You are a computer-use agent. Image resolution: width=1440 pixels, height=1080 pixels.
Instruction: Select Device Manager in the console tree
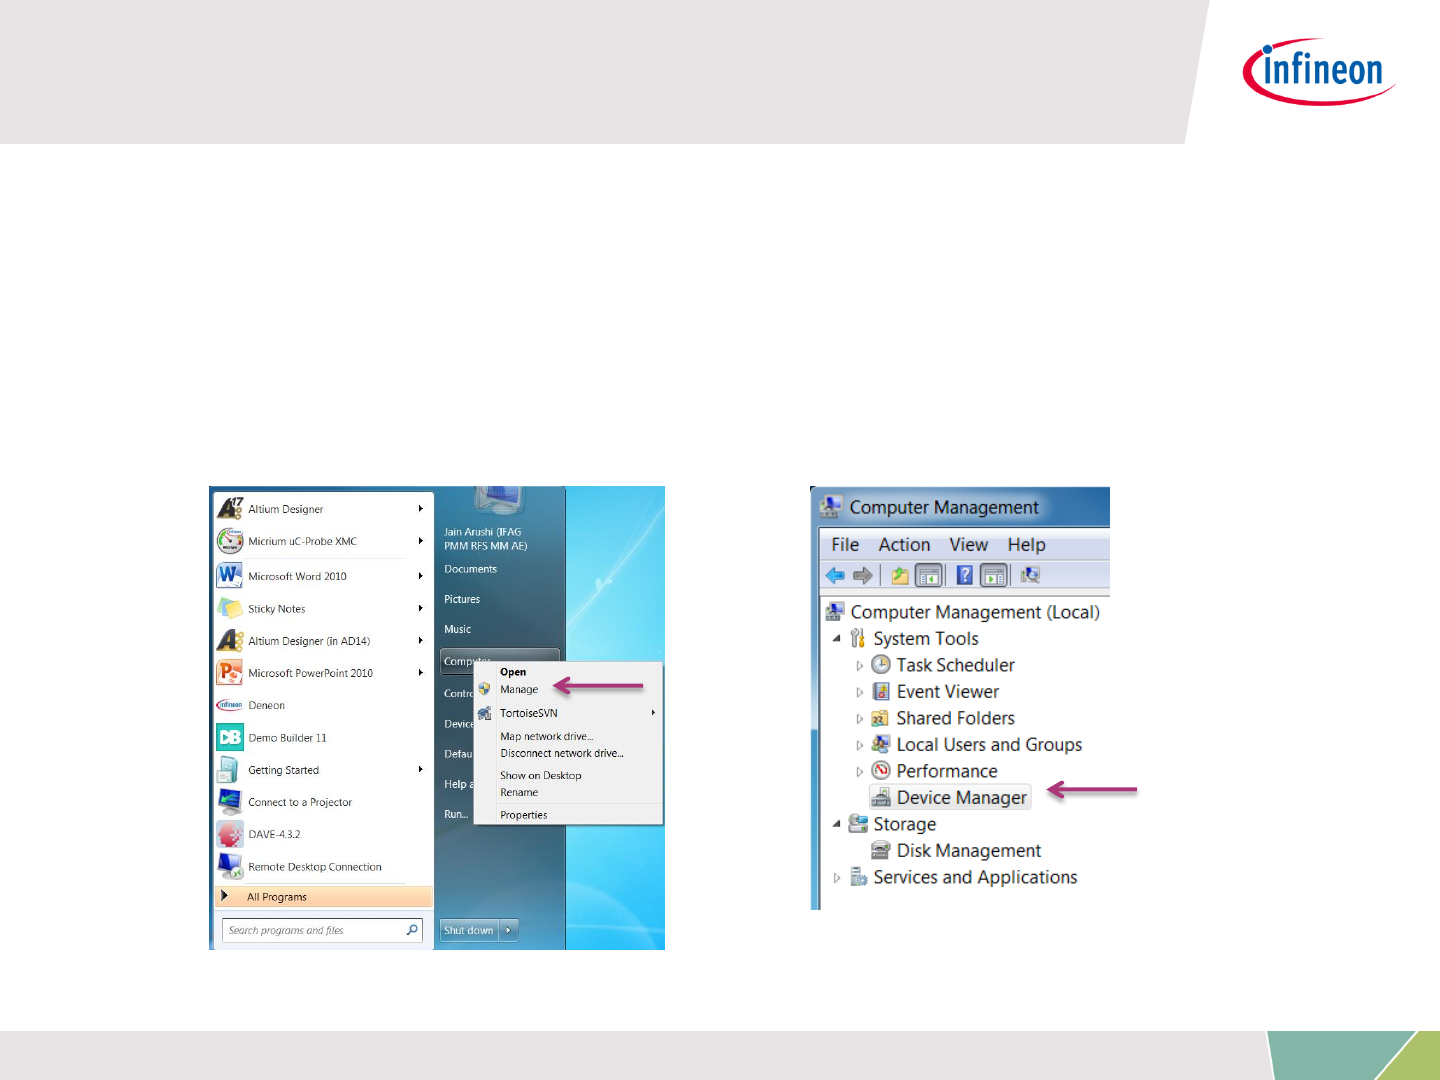(x=950, y=797)
